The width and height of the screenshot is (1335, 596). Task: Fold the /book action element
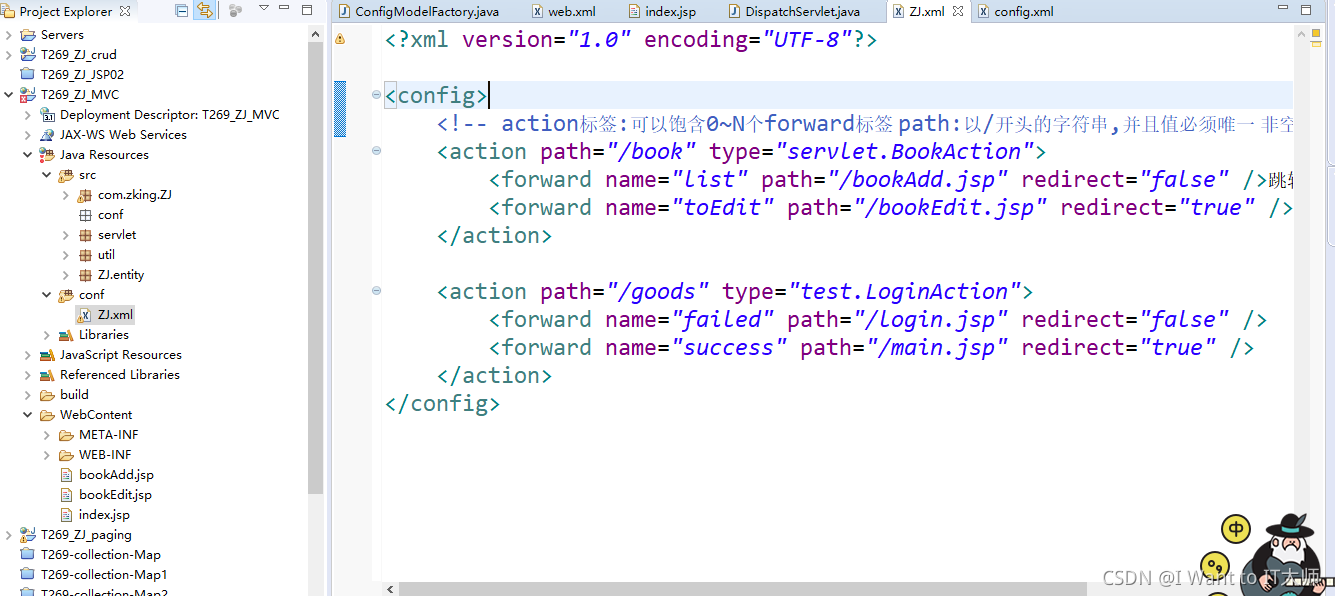376,151
